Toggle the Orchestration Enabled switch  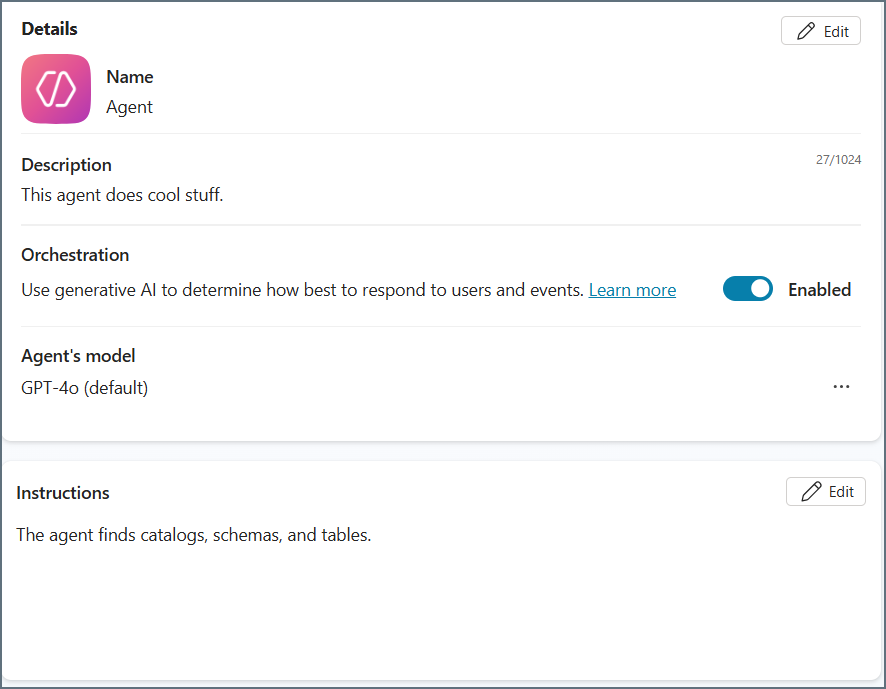click(x=748, y=289)
